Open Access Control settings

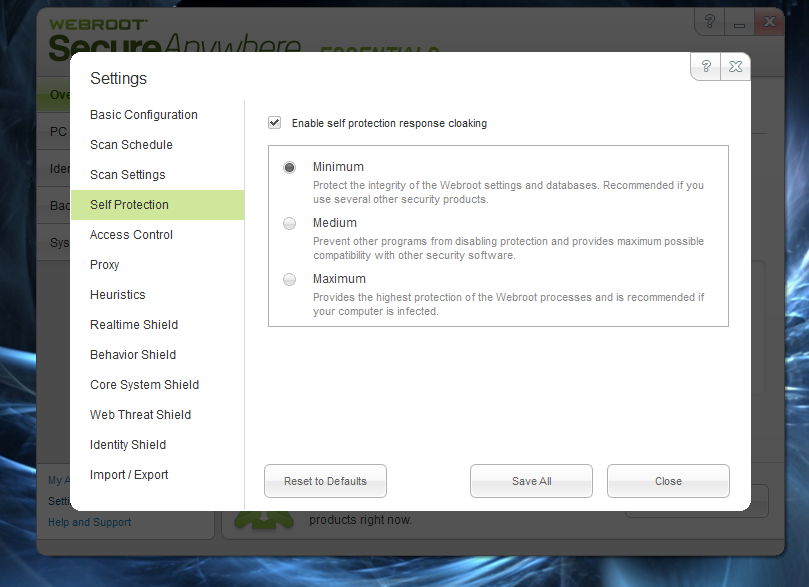click(157, 235)
